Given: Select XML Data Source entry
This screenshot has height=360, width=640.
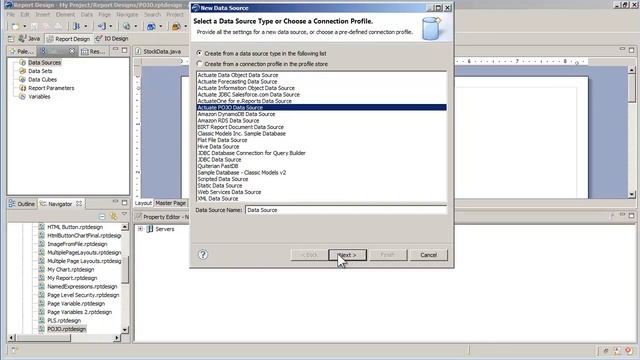Looking at the screenshot, I should [321, 198].
